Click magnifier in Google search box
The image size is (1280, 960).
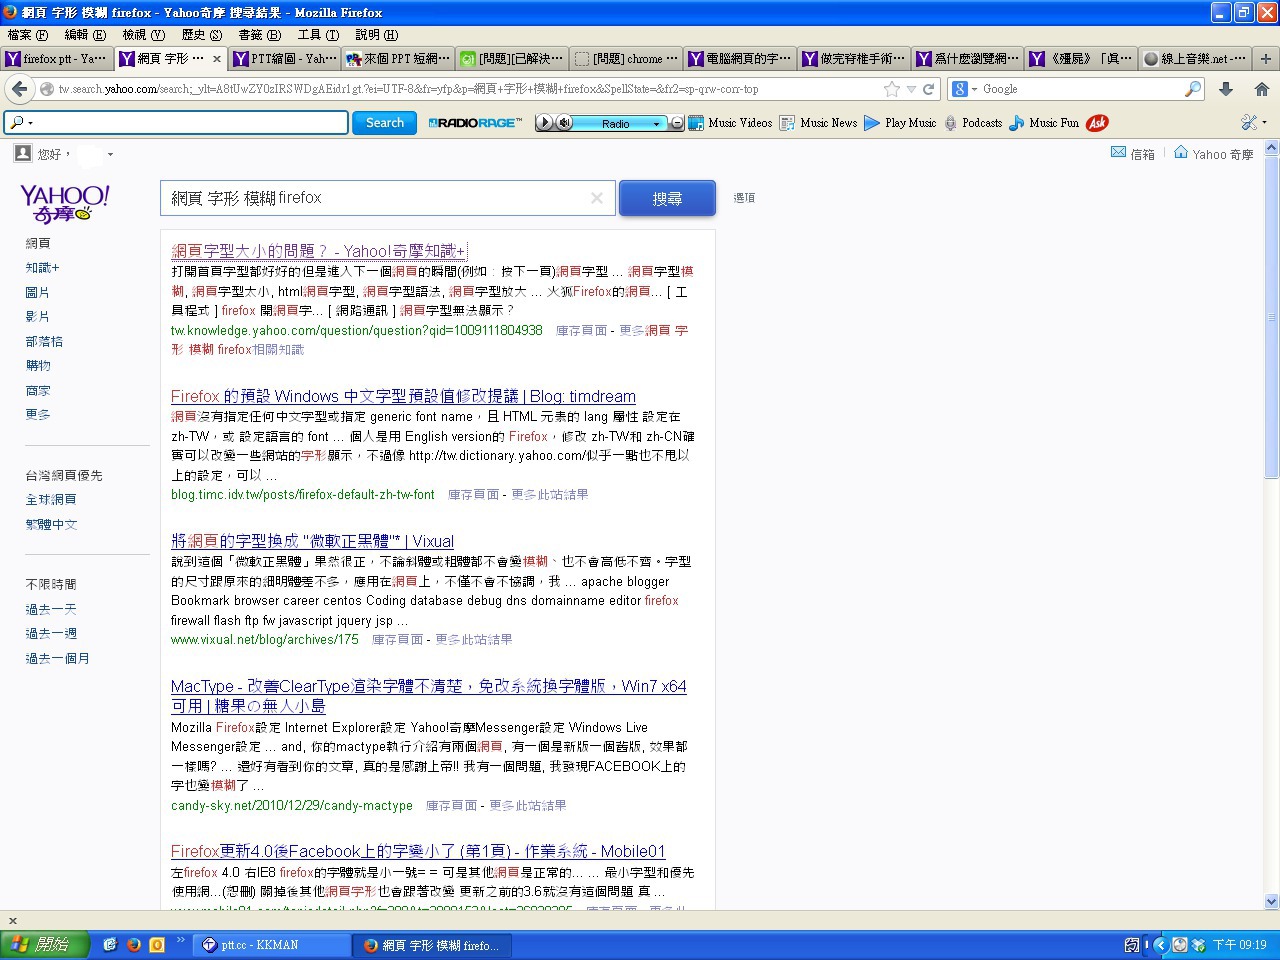coord(1192,89)
